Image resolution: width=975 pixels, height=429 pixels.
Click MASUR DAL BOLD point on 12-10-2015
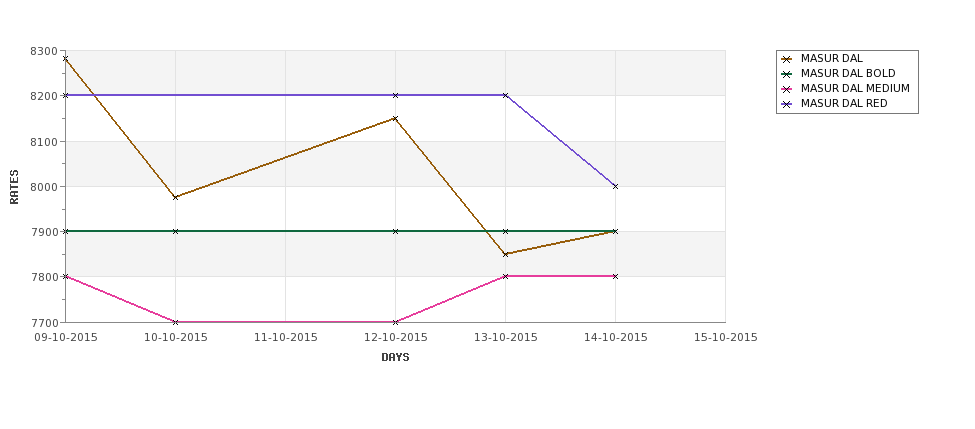(x=395, y=231)
